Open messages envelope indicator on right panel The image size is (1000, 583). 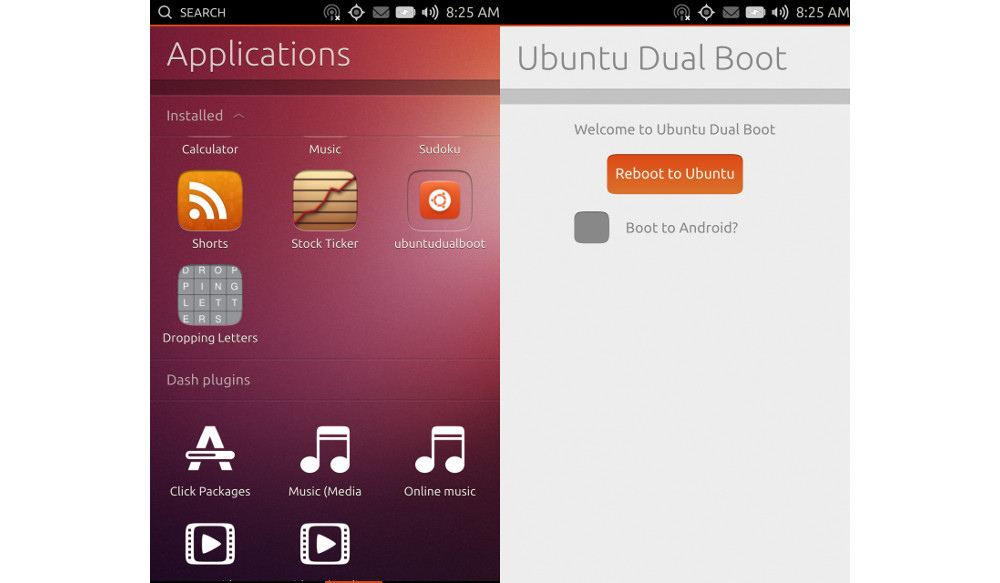click(x=731, y=13)
